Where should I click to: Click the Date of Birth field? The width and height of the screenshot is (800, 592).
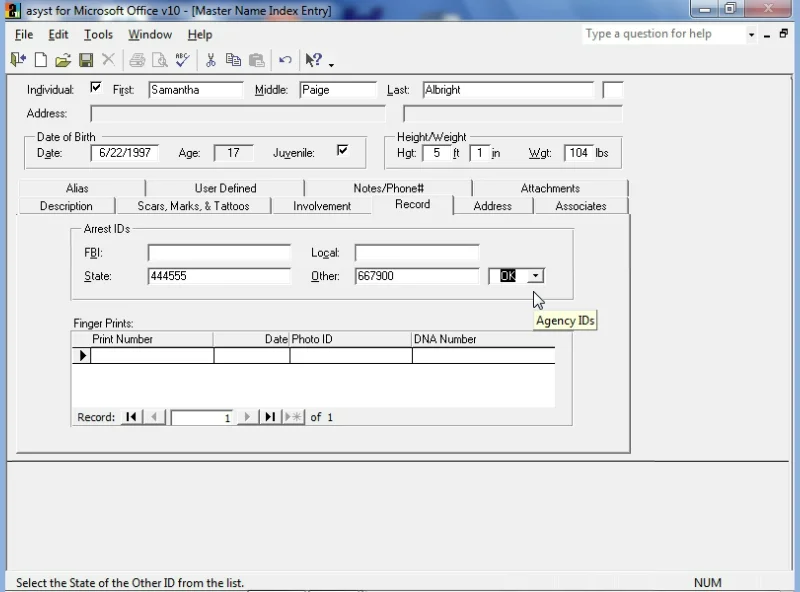[x=124, y=153]
